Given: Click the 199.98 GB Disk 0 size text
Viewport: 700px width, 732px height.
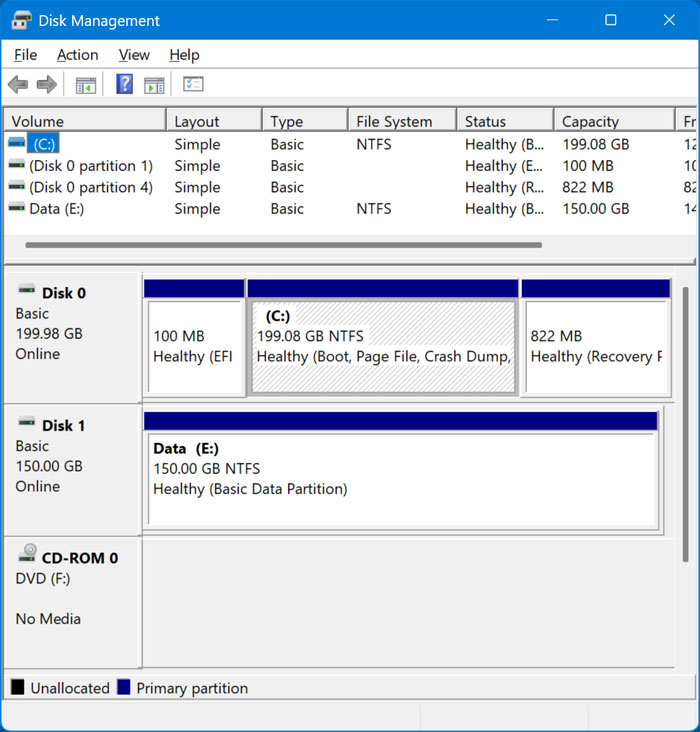Looking at the screenshot, I should tap(49, 334).
